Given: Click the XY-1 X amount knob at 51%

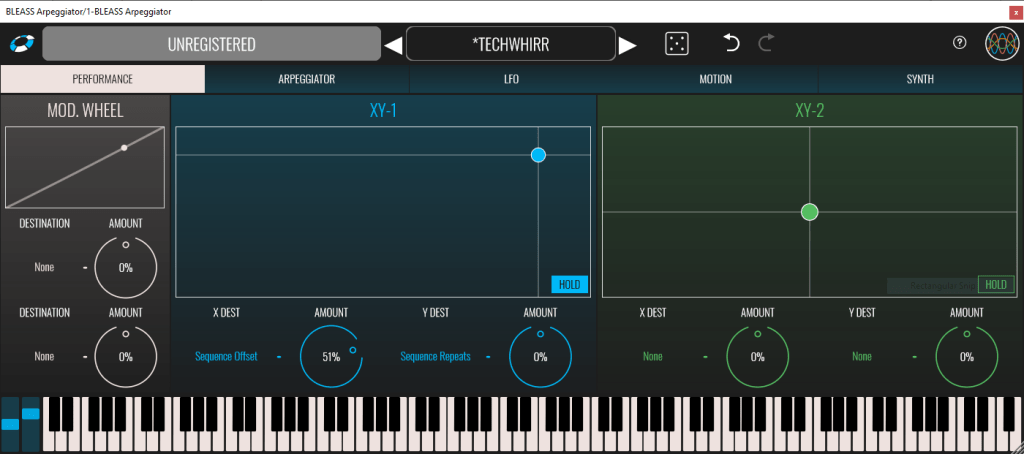Looking at the screenshot, I should pos(330,356).
